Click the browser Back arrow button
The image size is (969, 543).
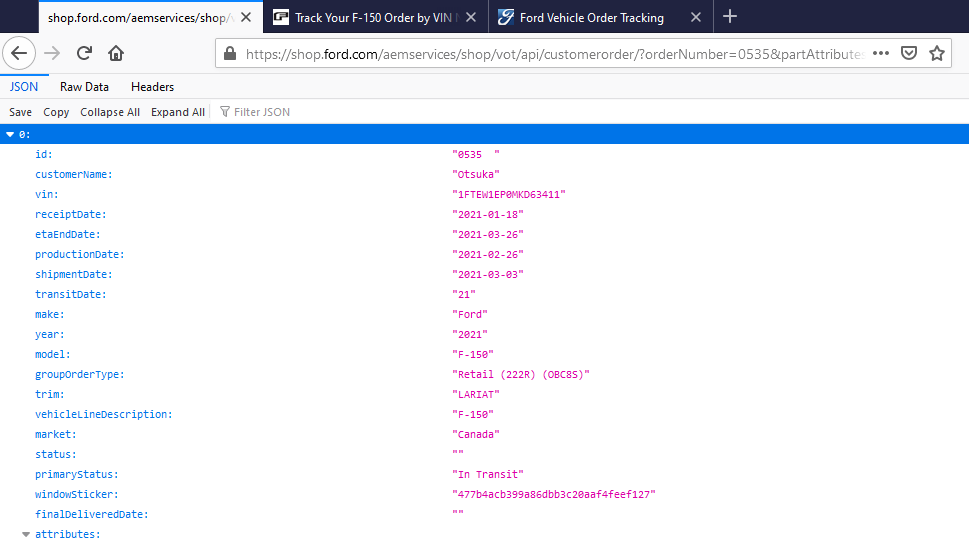coord(20,53)
